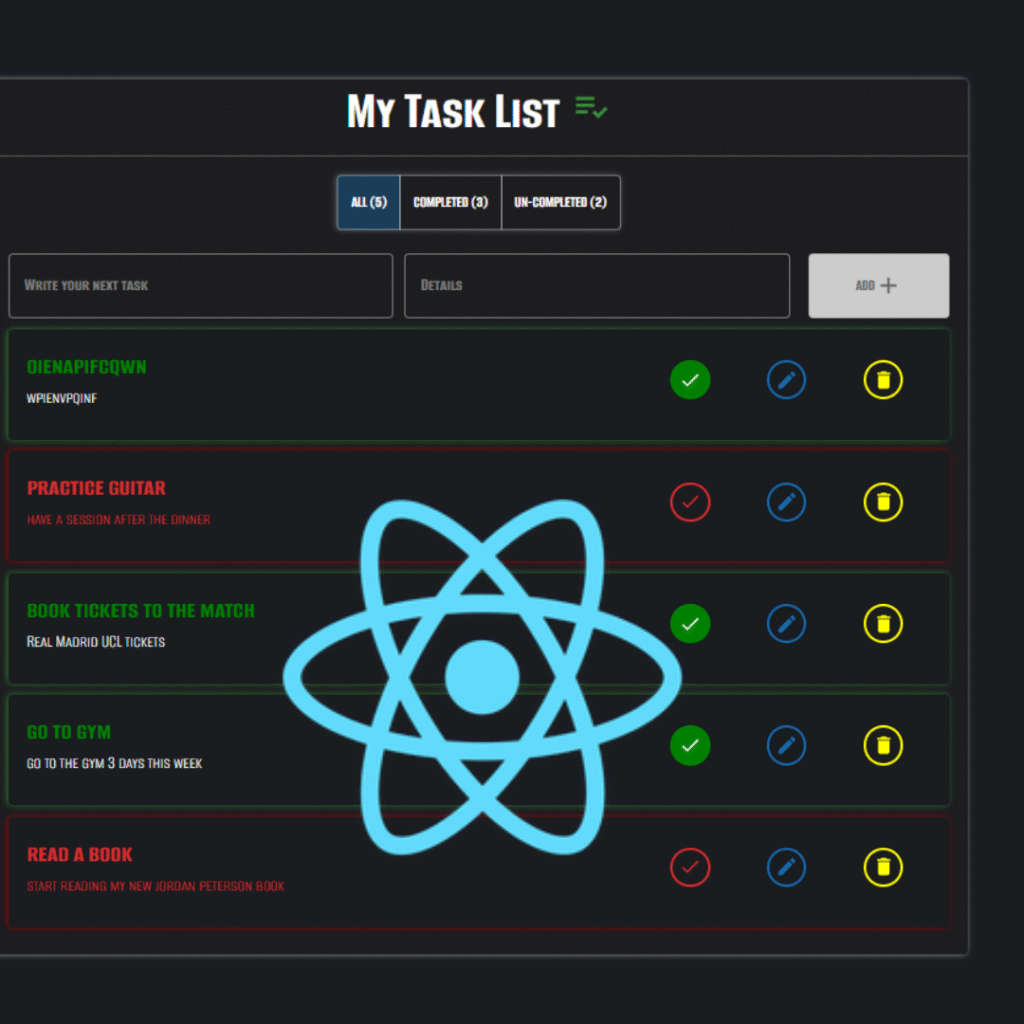Click the Read a Book title
Viewport: 1024px width, 1024px height.
79,854
